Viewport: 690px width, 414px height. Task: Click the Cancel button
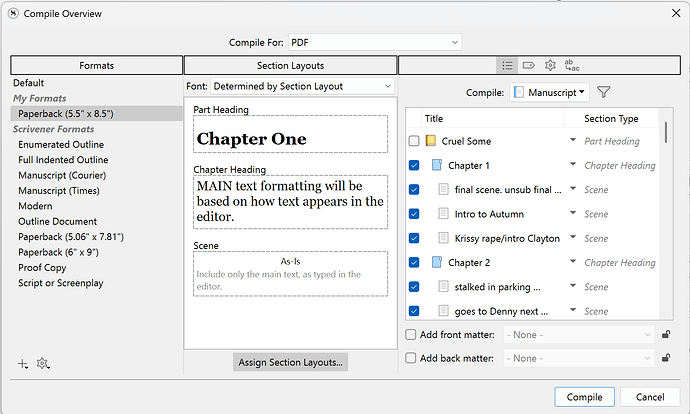click(650, 397)
